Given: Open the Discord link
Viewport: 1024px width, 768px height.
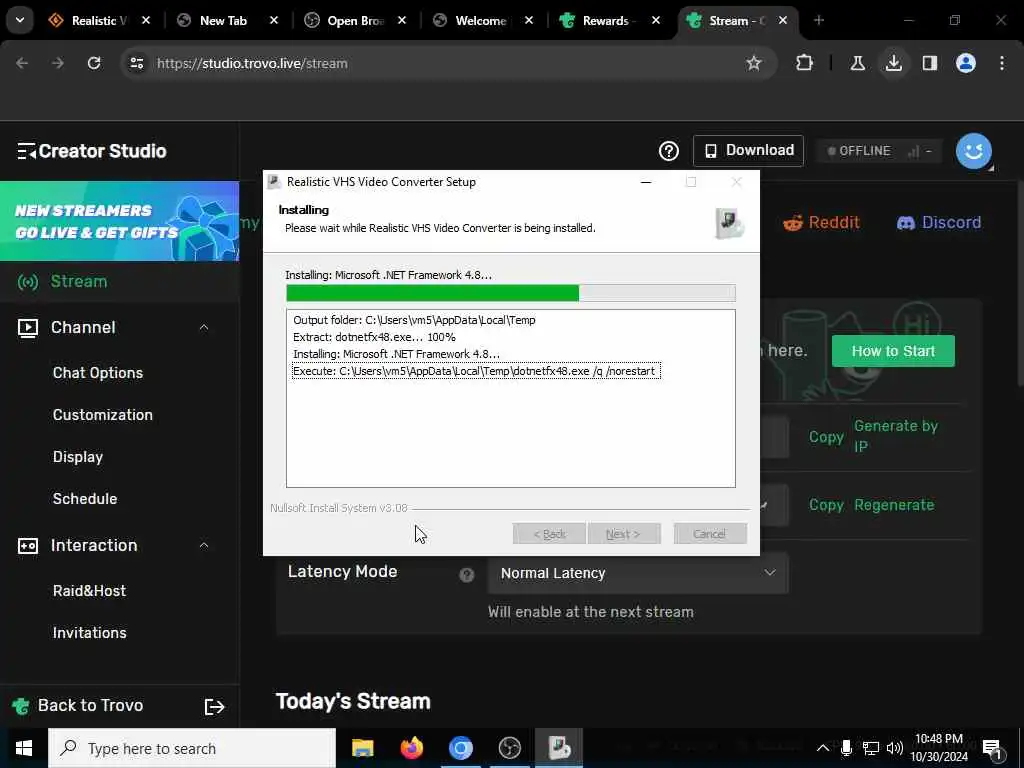Looking at the screenshot, I should coord(938,223).
